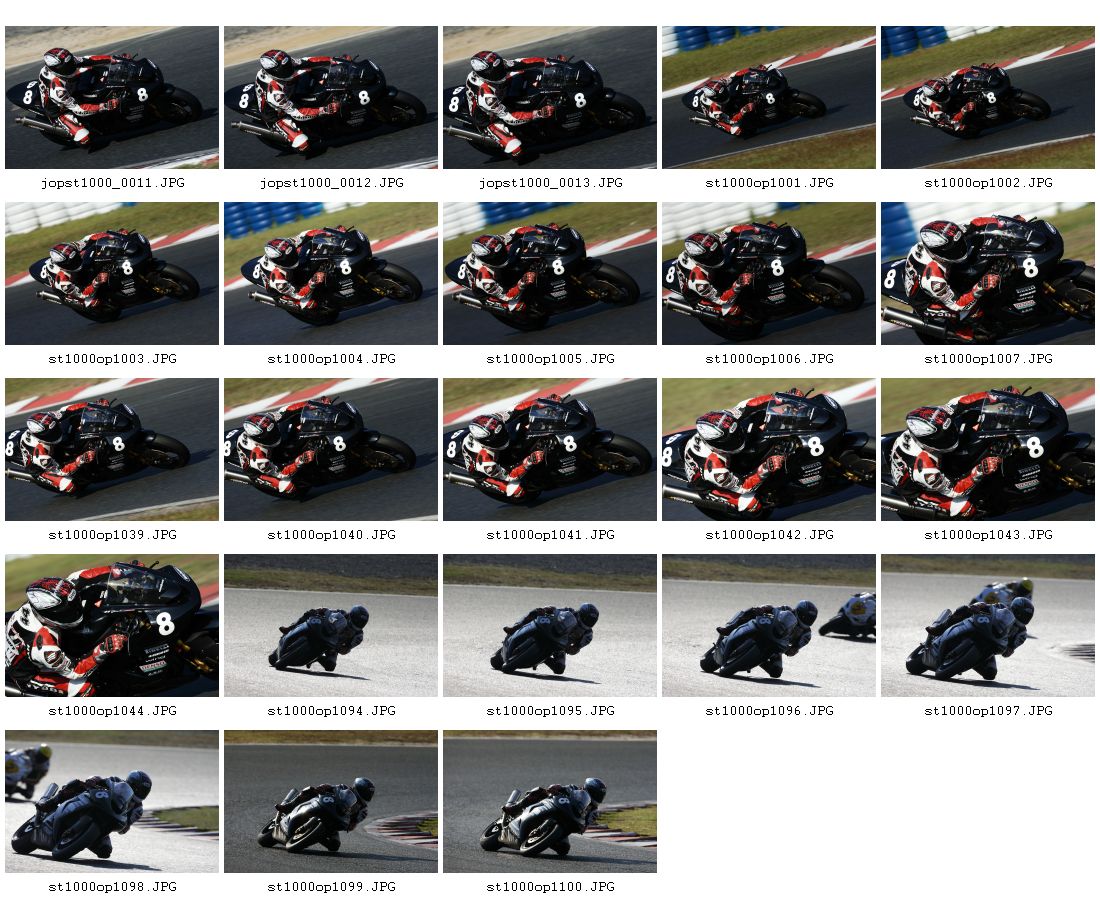Open the st1000op1041.JPG picture

549,450
